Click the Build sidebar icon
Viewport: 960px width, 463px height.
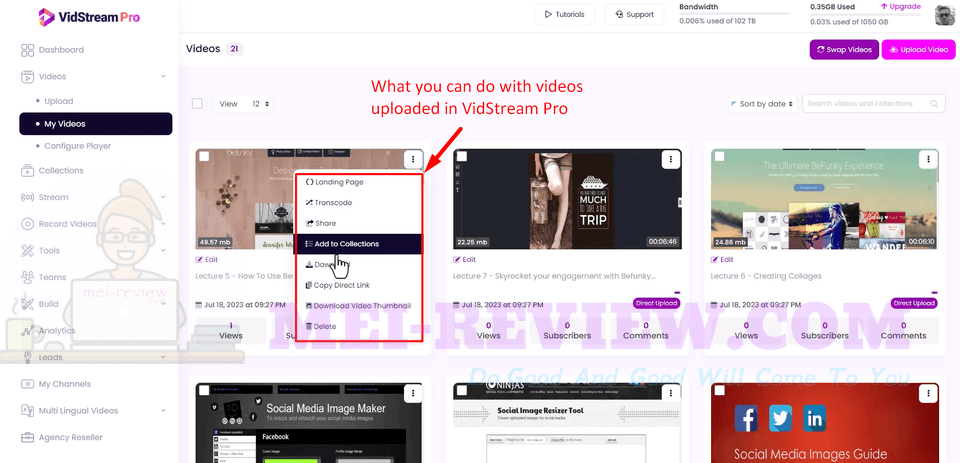point(28,304)
